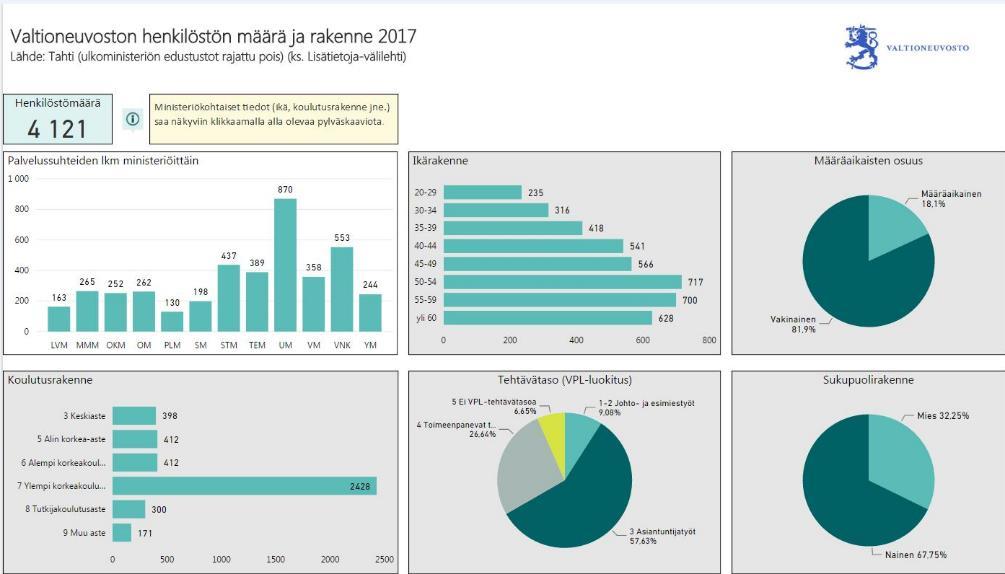This screenshot has width=1005, height=574.
Task: Click the Palvelussuhteiden lkm ministeriöittäin heading
Action: [103, 161]
